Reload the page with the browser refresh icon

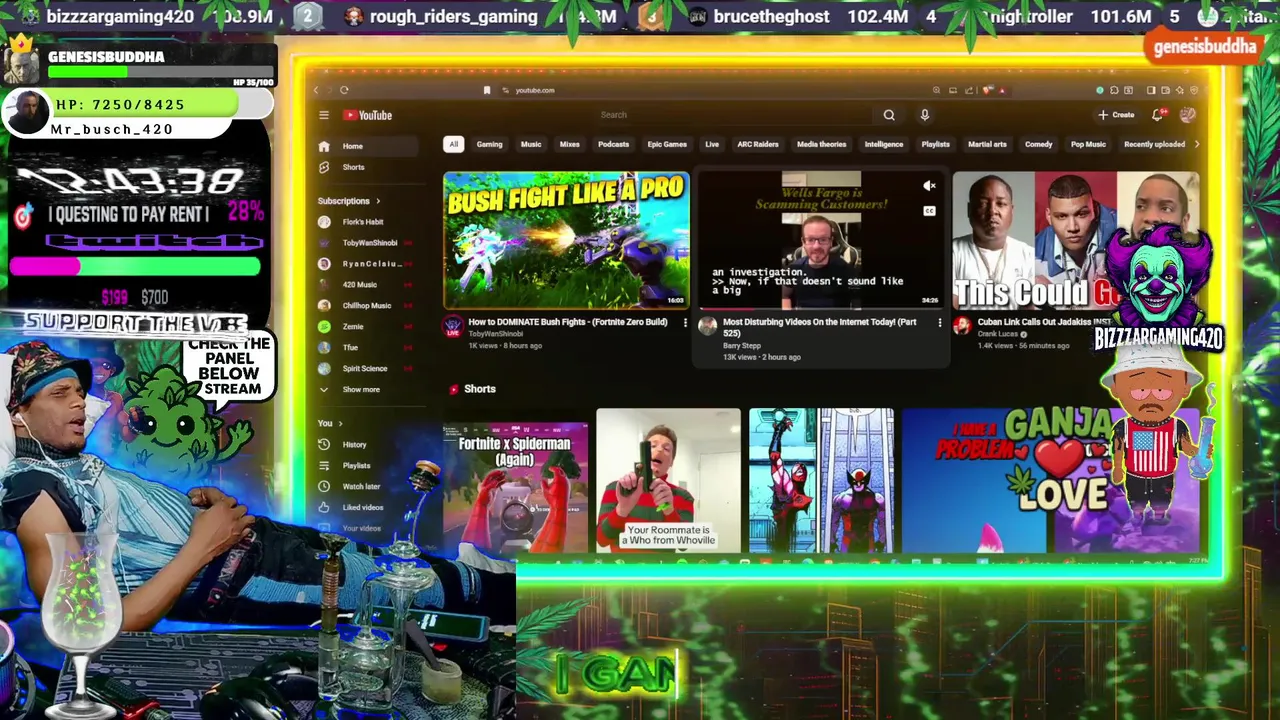coord(344,90)
